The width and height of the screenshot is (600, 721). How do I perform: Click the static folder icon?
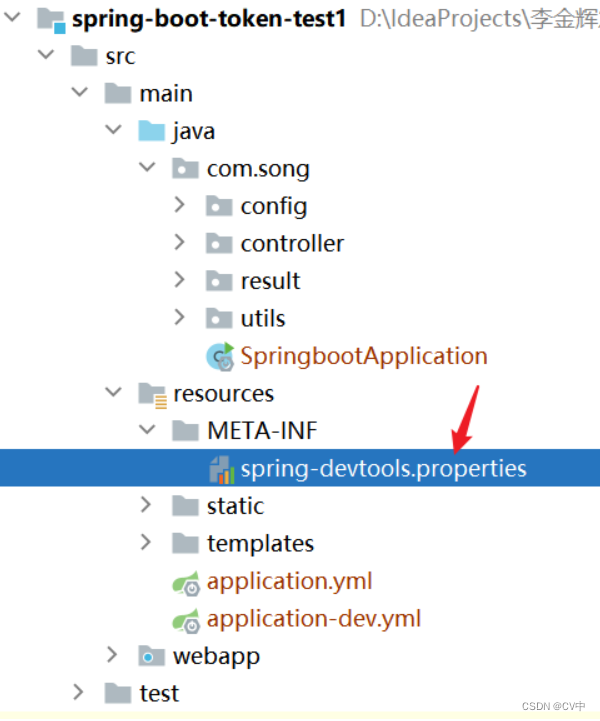tap(185, 506)
